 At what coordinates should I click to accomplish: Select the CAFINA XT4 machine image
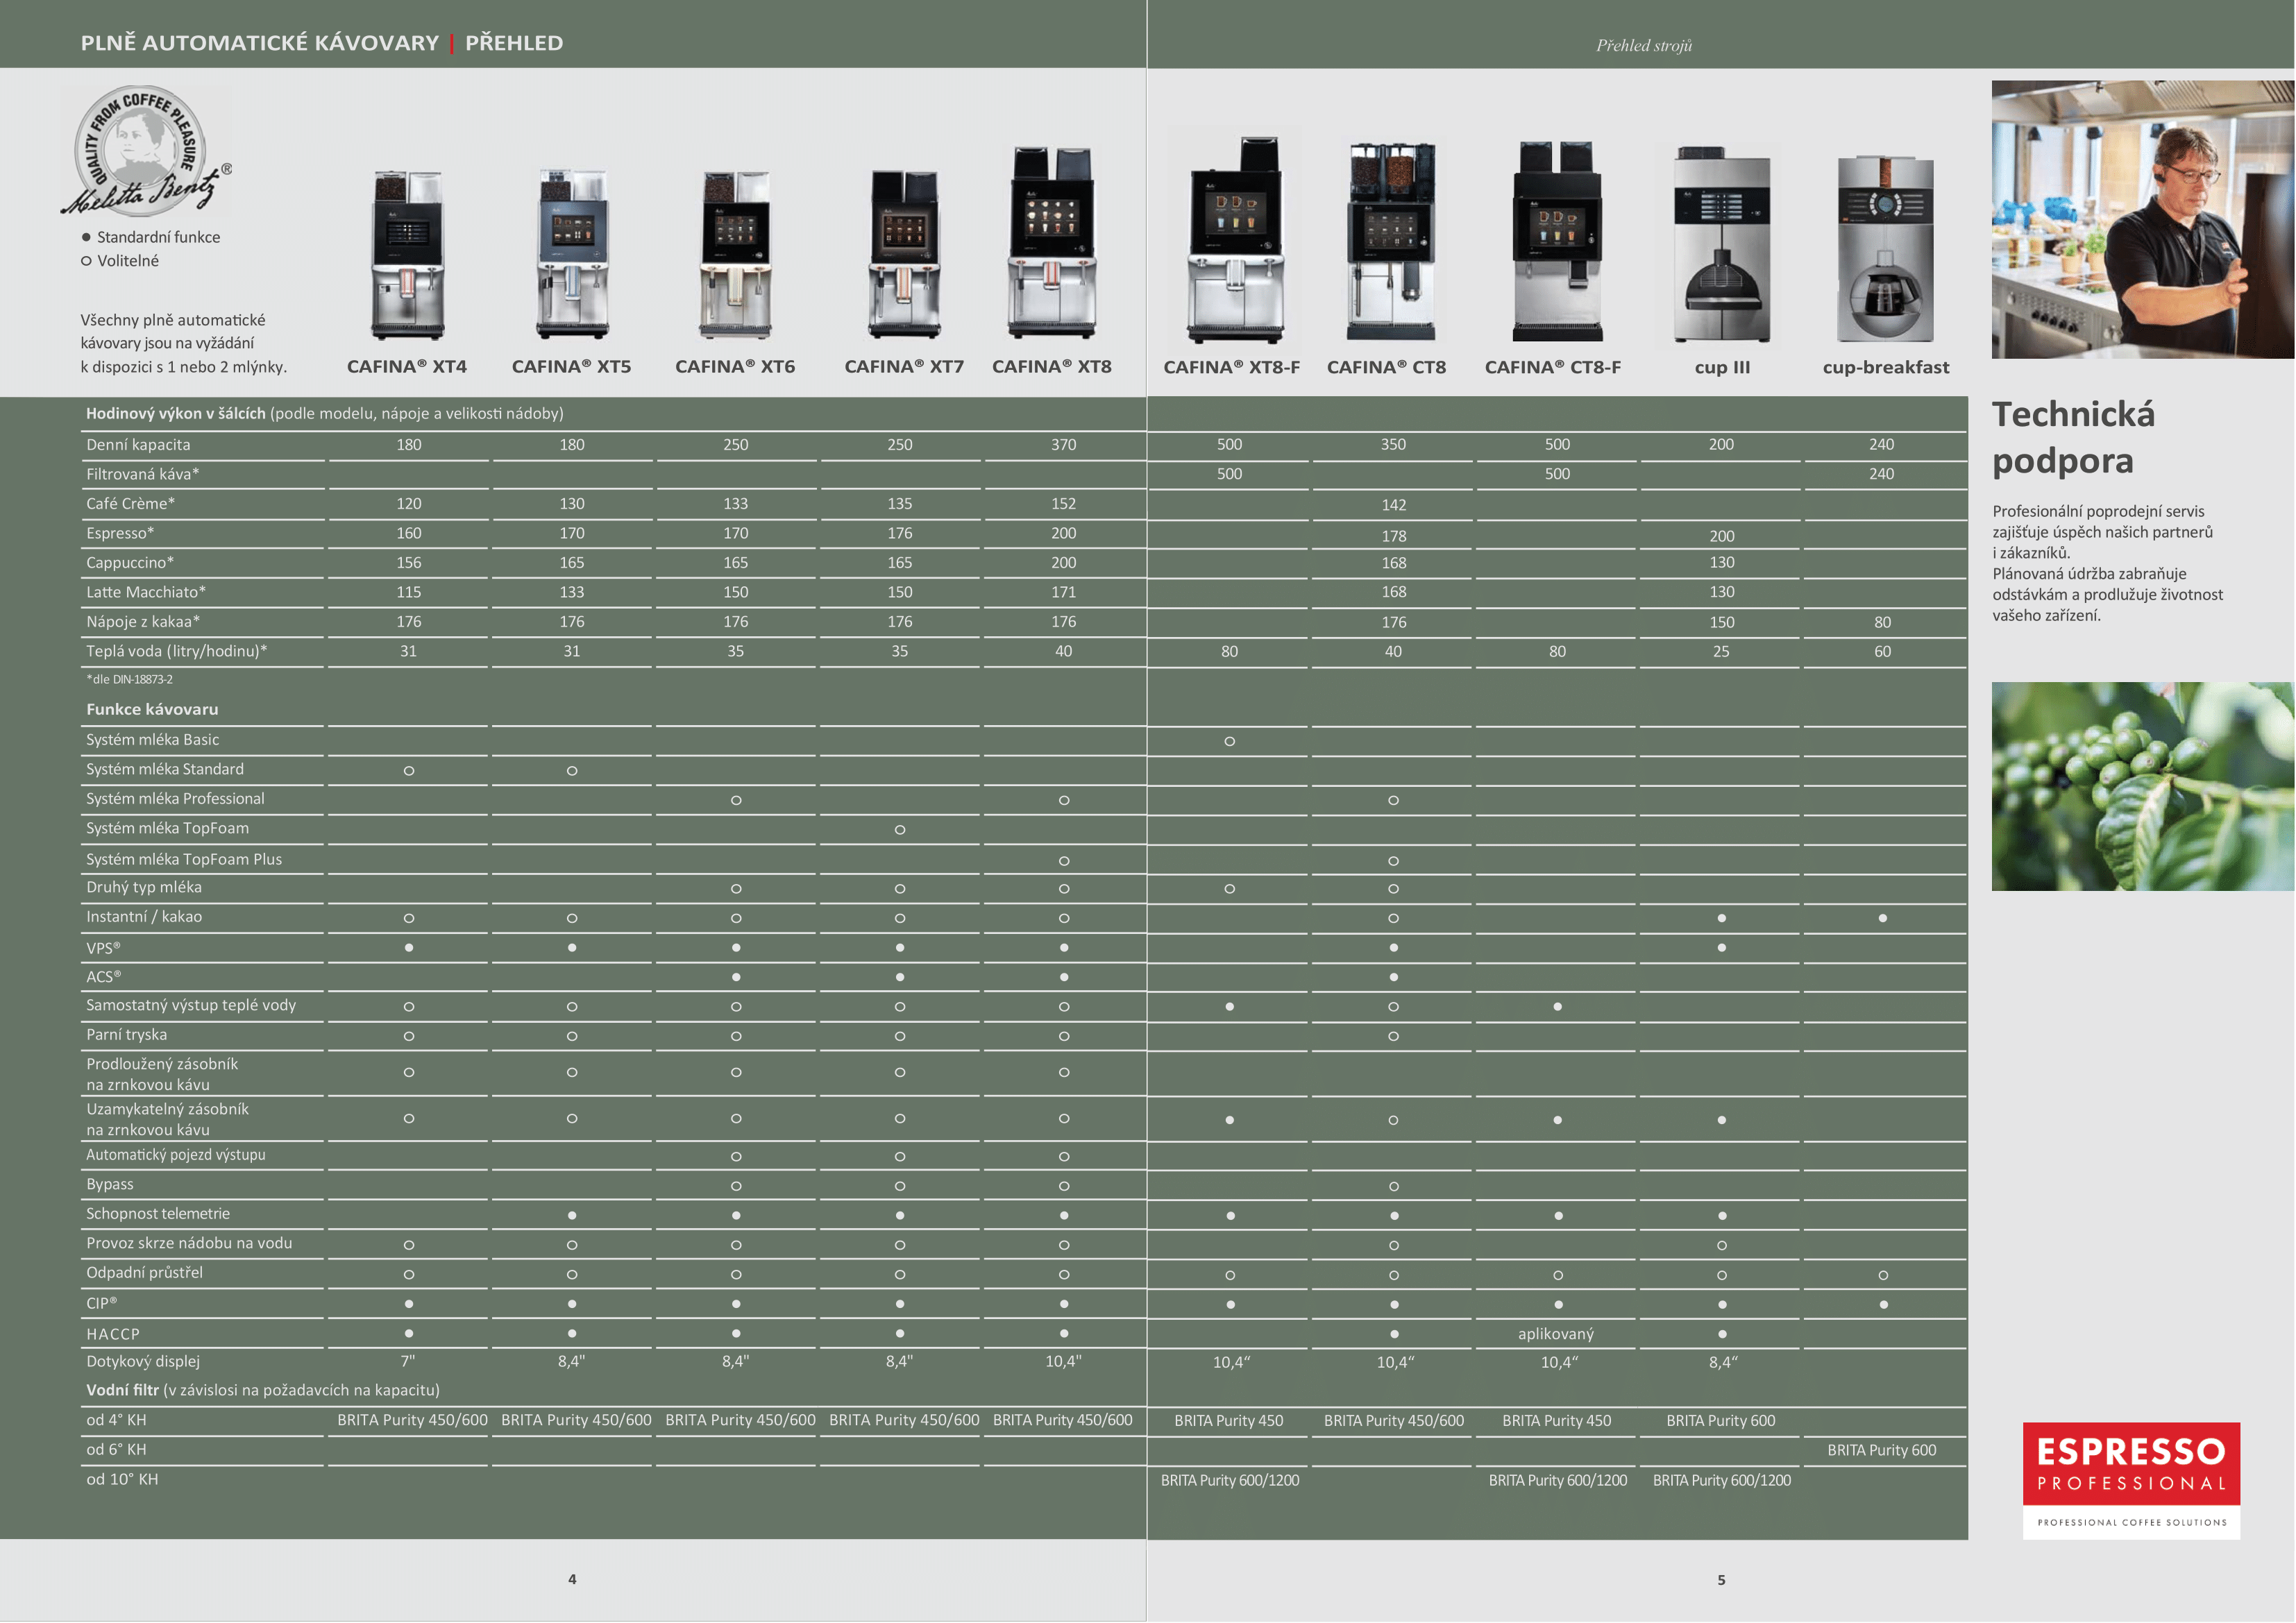coord(408,255)
